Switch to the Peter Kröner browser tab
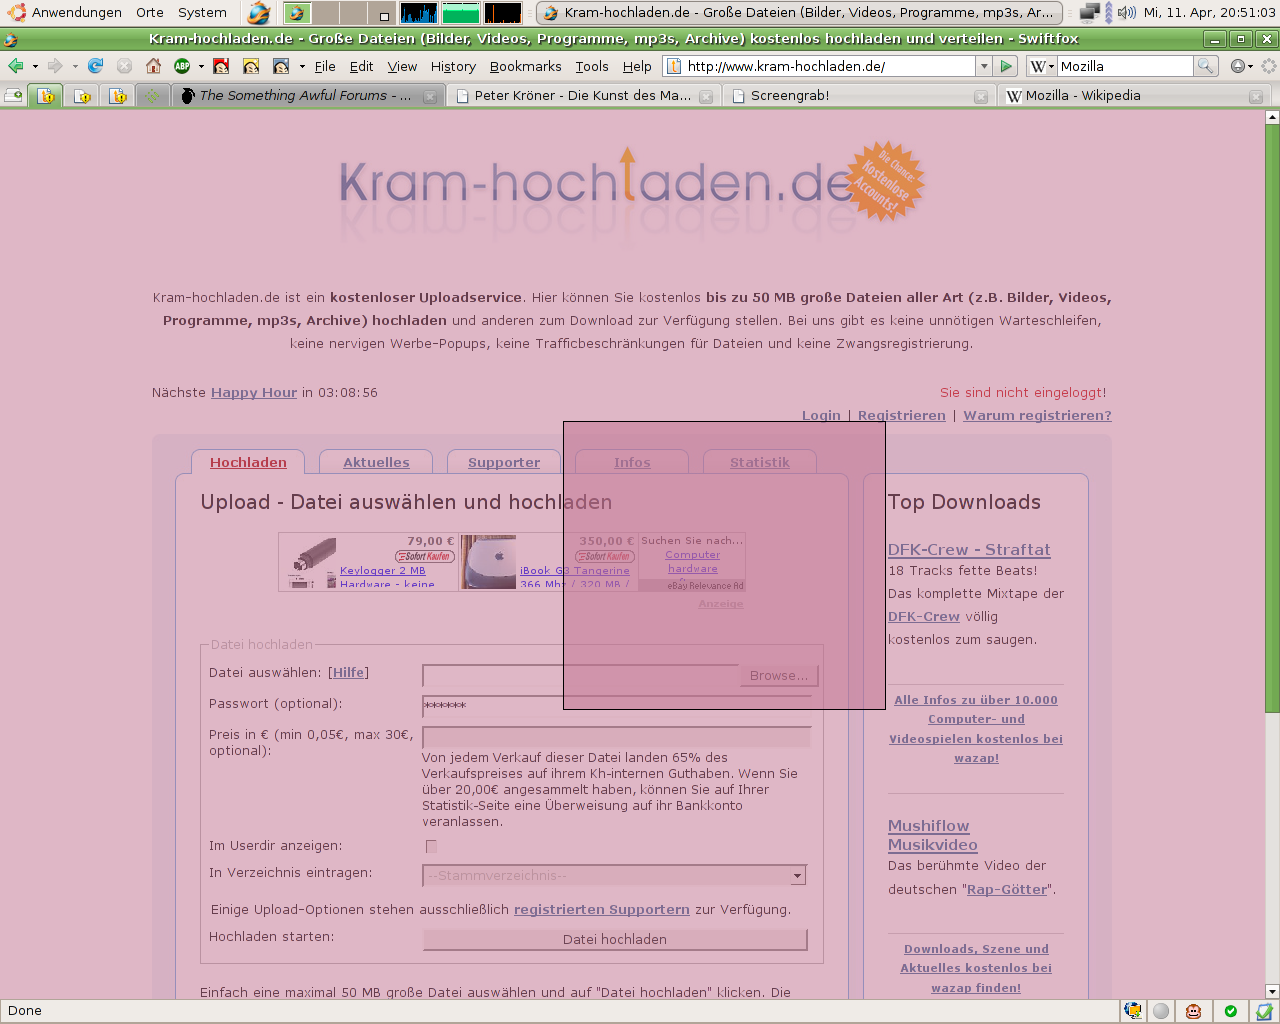This screenshot has height=1024, width=1280. (x=583, y=96)
